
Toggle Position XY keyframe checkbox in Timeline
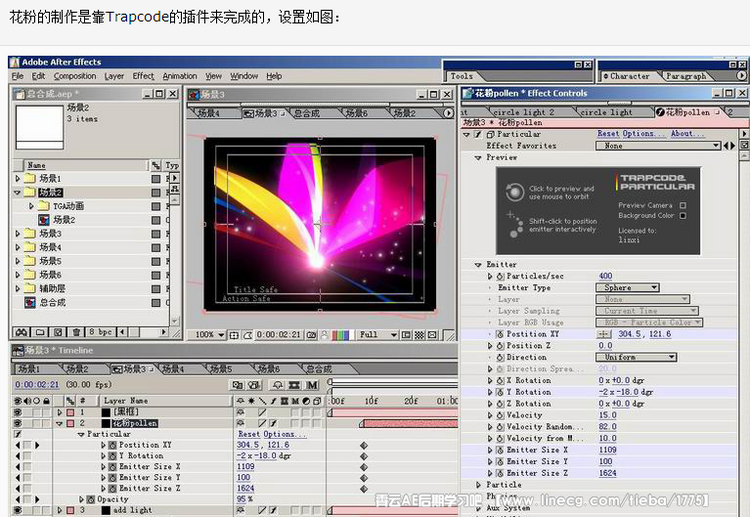pyautogui.click(x=27, y=445)
